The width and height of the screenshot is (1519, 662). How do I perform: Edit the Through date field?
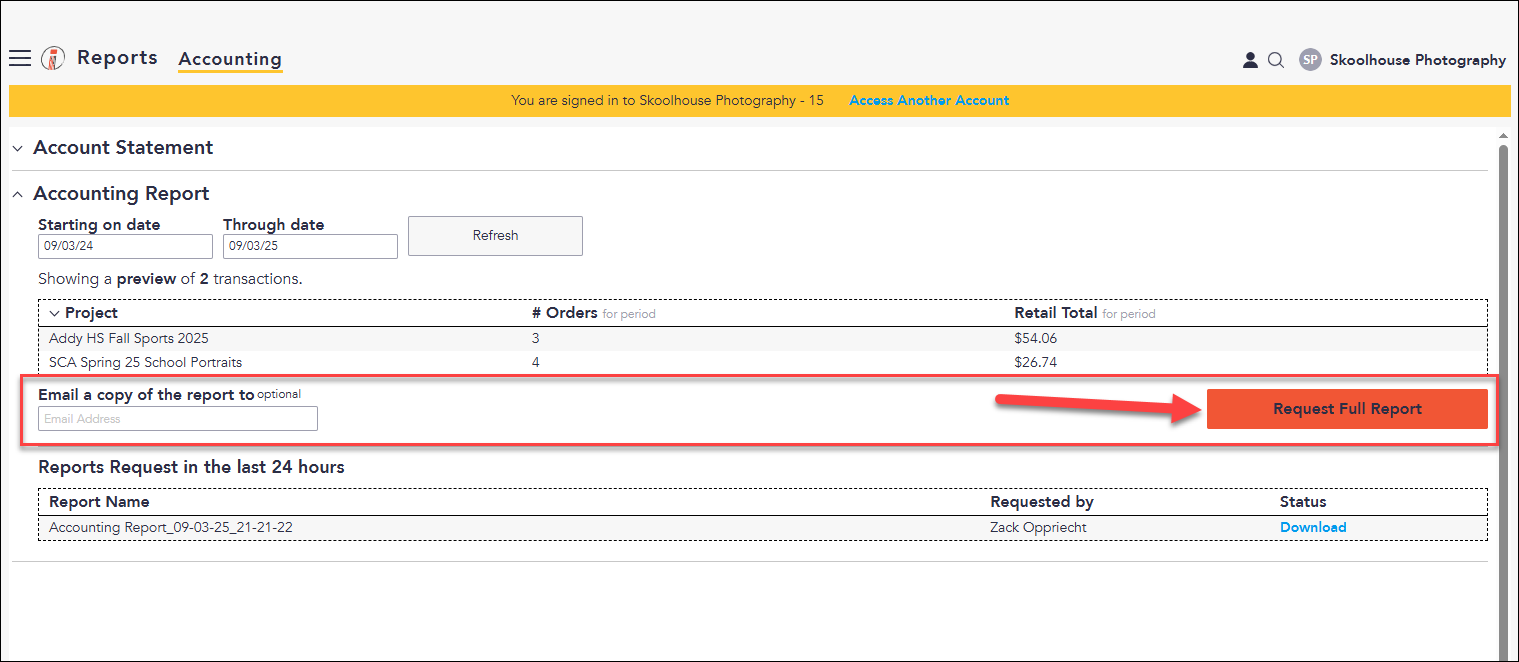tap(310, 246)
